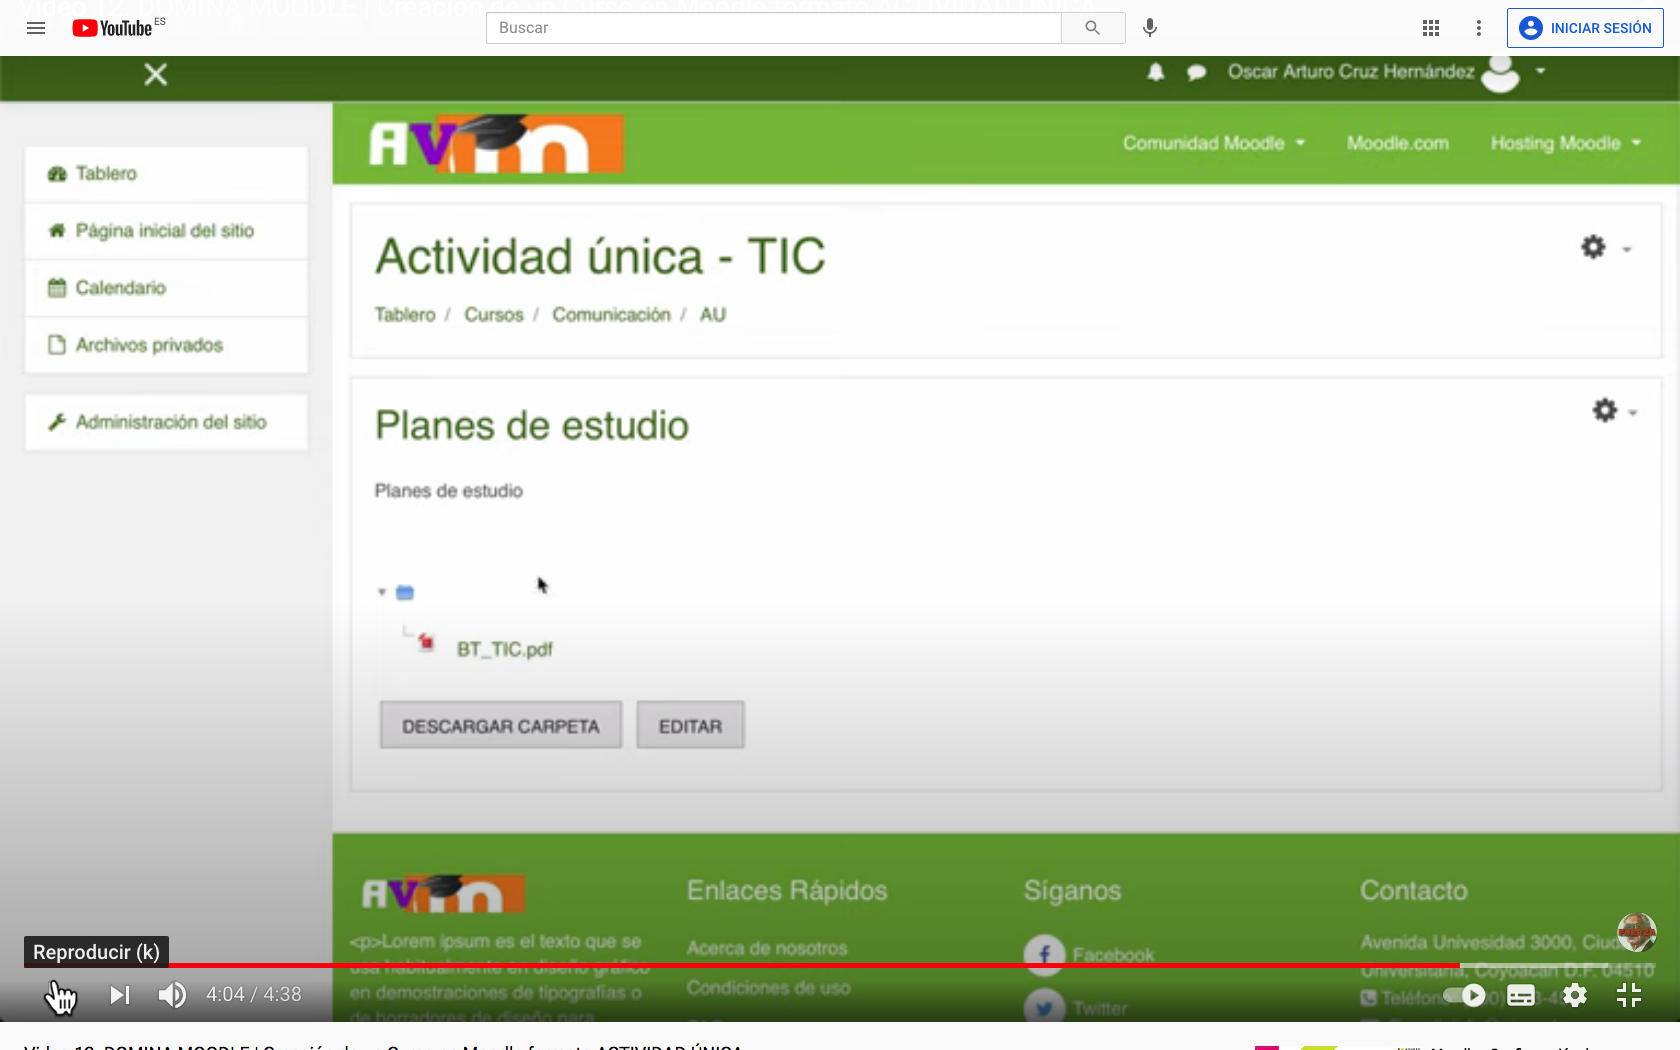
Task: Toggle the autoplay switch in player
Action: (x=1465, y=995)
